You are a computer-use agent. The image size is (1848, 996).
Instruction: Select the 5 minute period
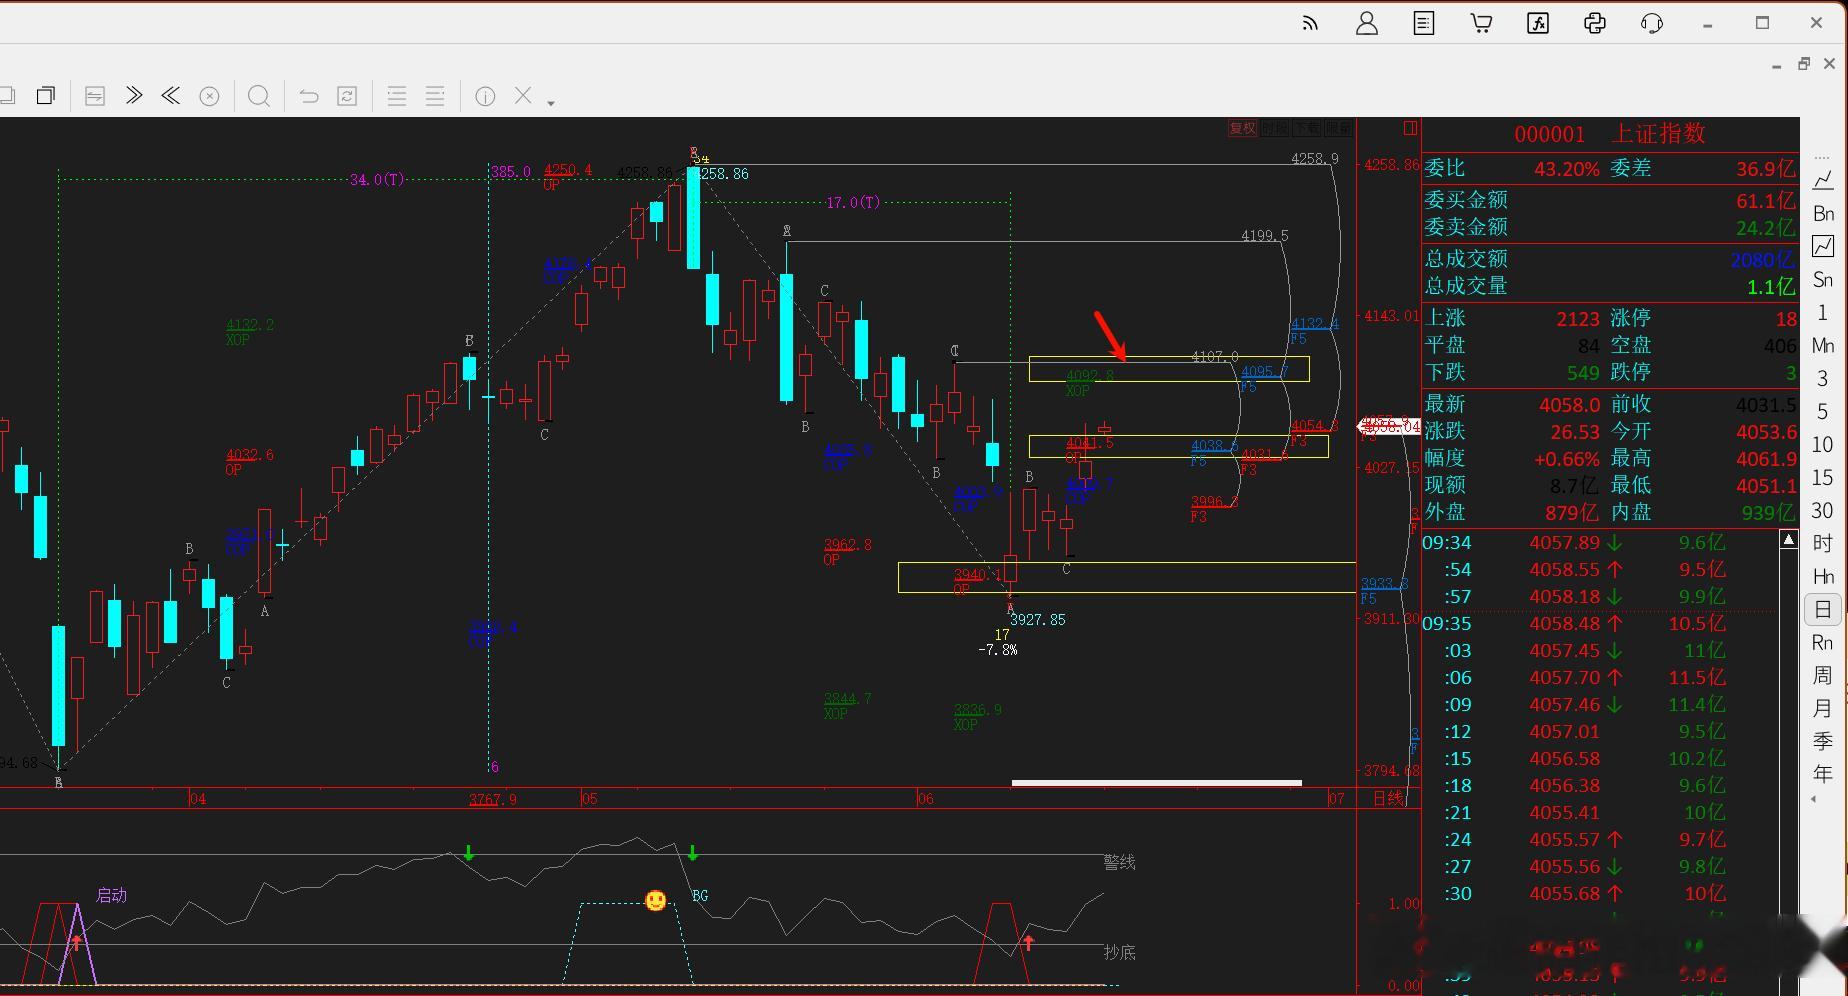1823,411
